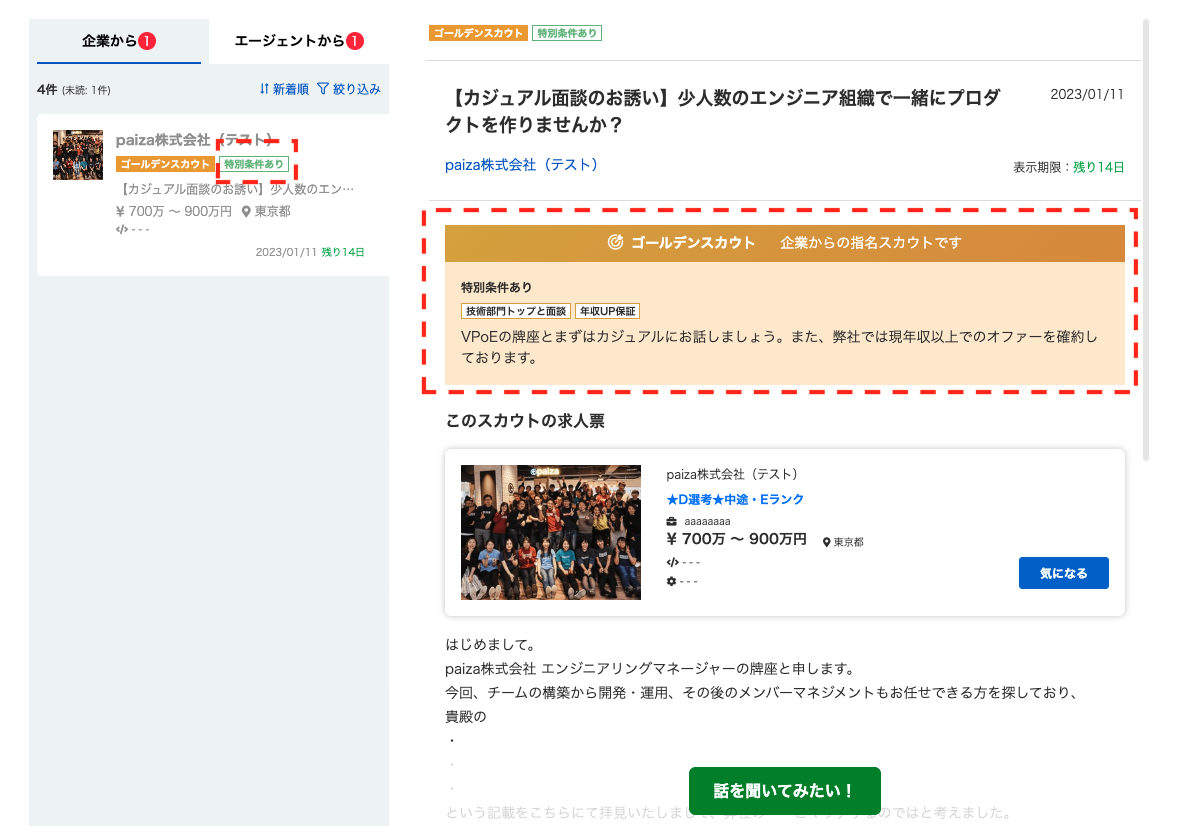Click the scout message title starting 【カジュアル面談のお誘い】
This screenshot has height=826, width=1179.
click(723, 111)
